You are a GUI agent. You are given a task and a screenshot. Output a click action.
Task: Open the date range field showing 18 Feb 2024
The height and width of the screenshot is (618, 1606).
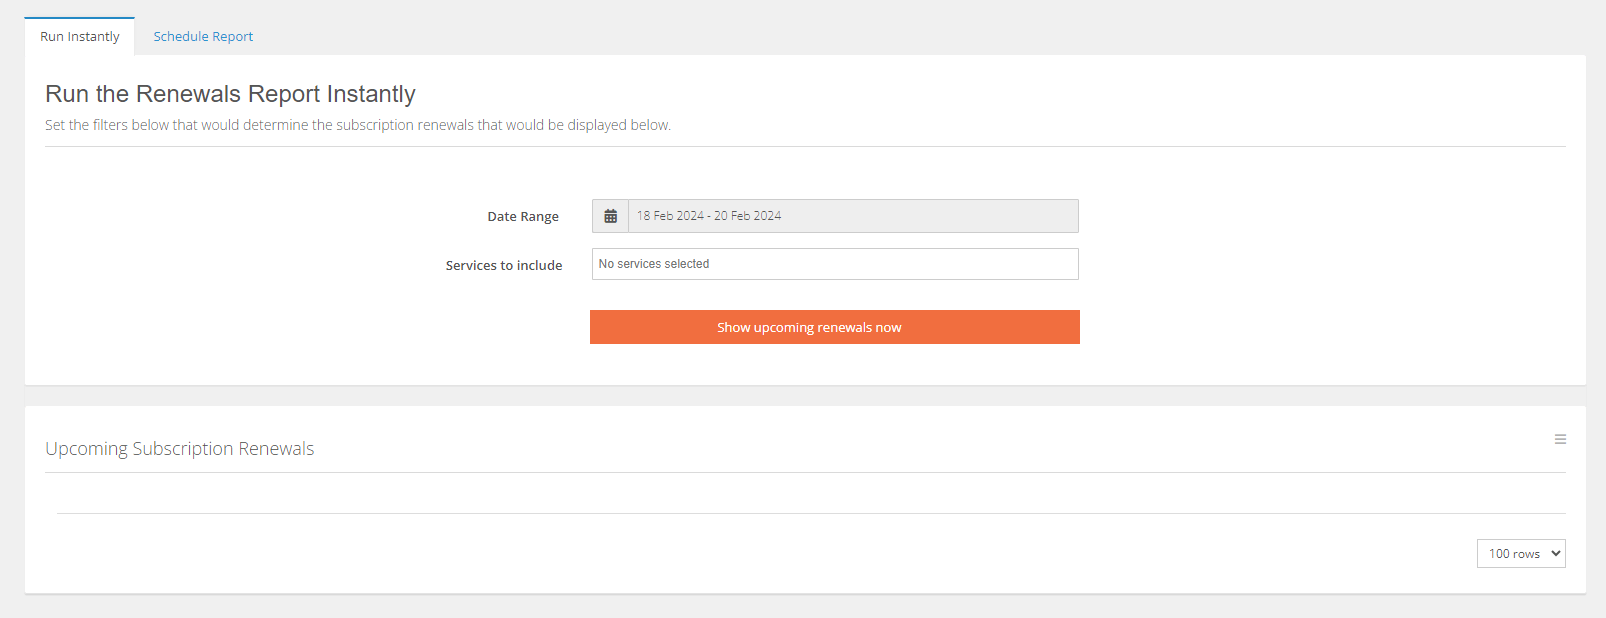[x=853, y=216]
